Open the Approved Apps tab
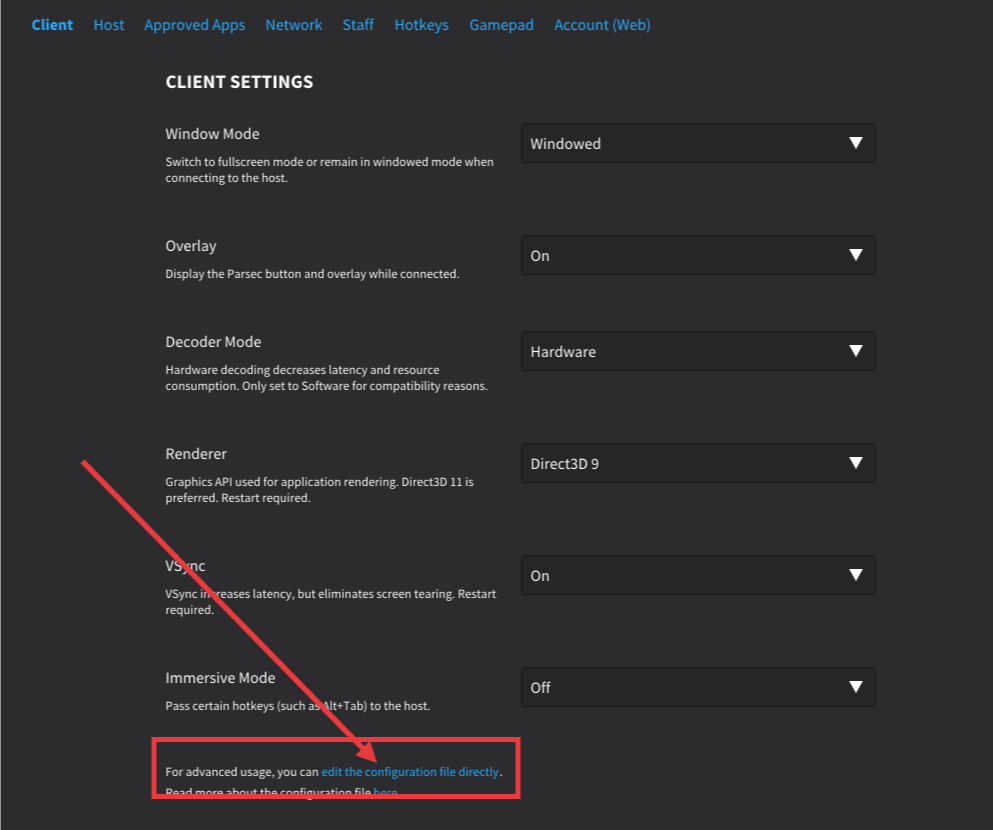 point(194,24)
